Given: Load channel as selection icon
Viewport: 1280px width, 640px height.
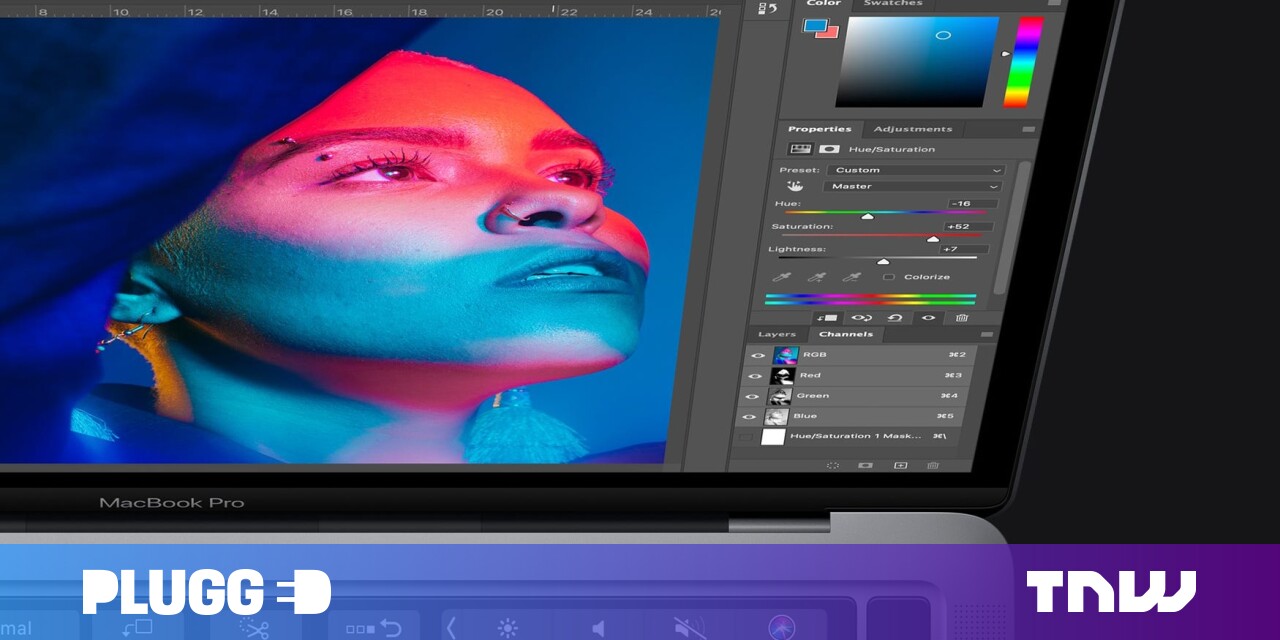Looking at the screenshot, I should (x=832, y=466).
